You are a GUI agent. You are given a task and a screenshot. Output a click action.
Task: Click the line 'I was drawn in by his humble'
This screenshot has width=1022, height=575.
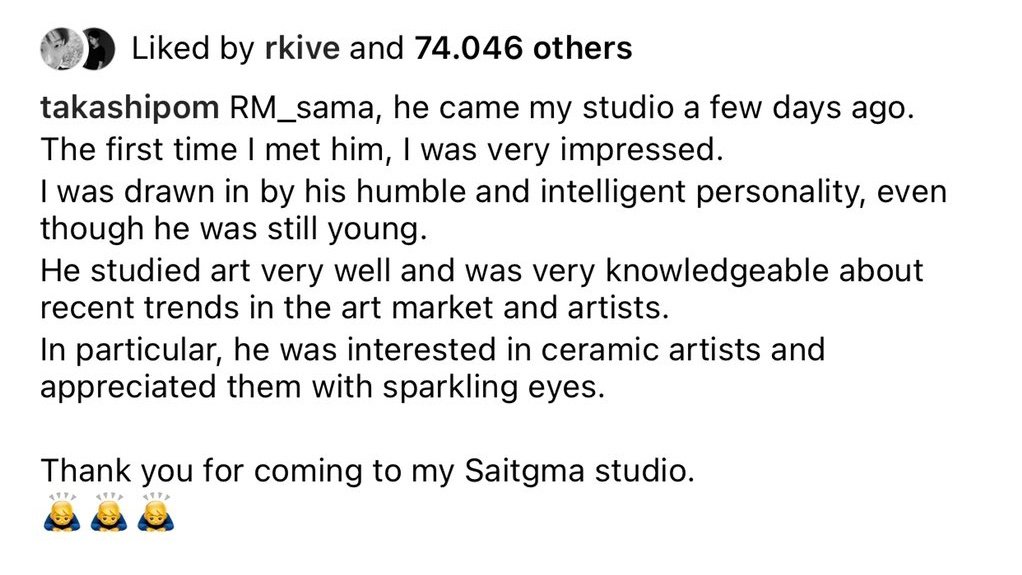pos(493,192)
